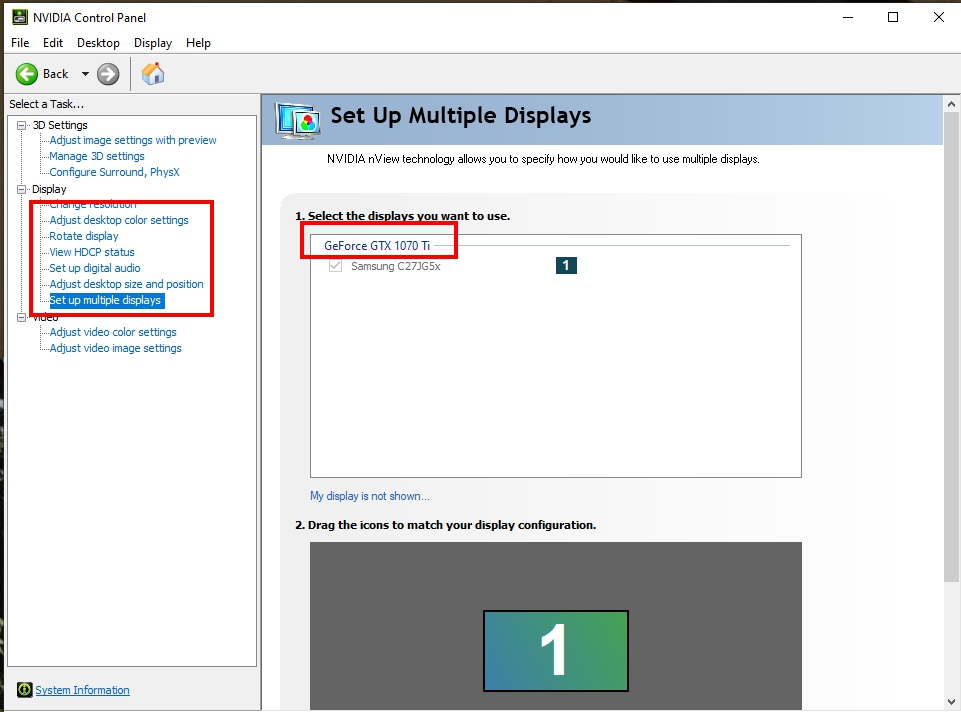Select Adjust desktop color settings
Screen dimensions: 961x712
click(x=119, y=220)
